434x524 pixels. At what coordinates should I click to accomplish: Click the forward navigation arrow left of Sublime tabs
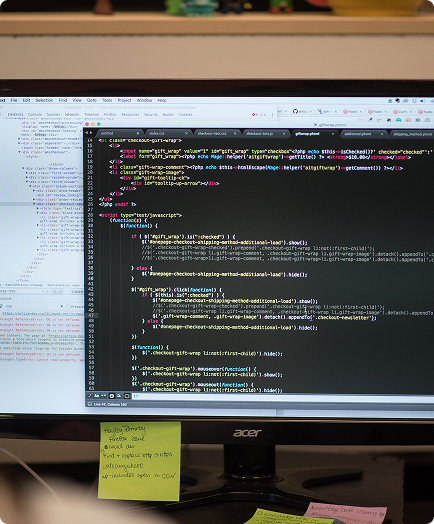(x=91, y=133)
